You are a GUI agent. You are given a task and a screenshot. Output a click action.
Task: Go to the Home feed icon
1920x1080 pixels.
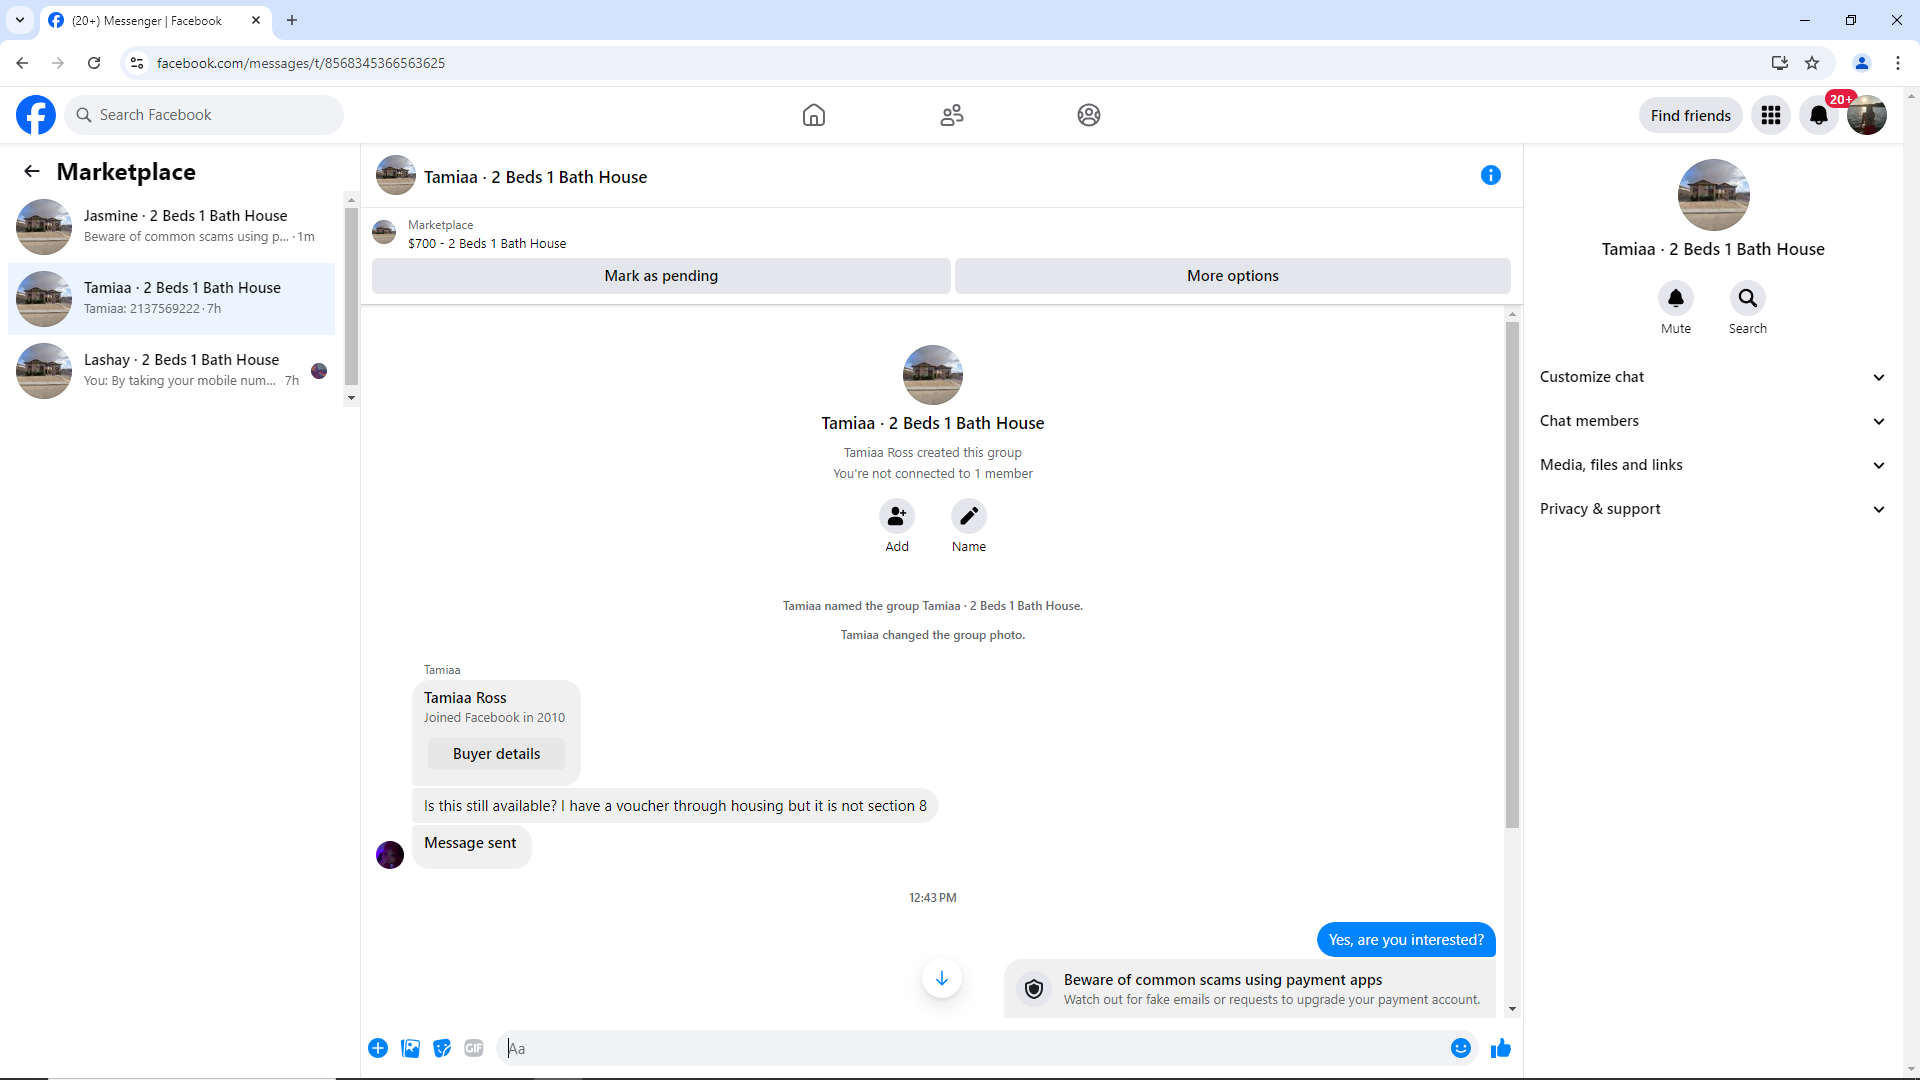click(x=814, y=115)
